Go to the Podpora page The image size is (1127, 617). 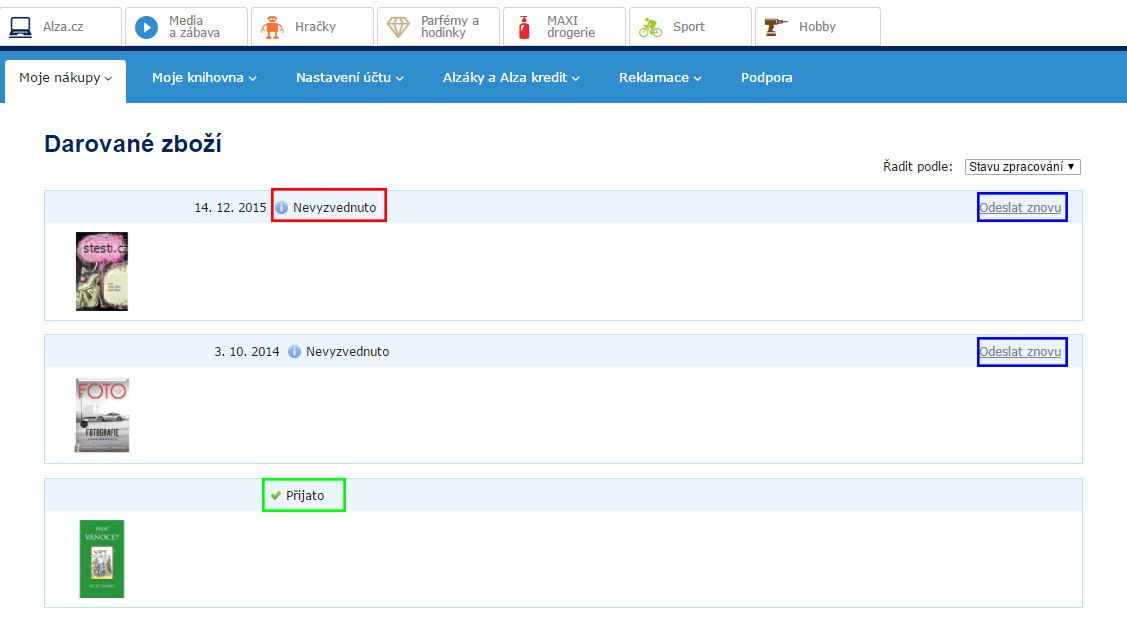[766, 78]
